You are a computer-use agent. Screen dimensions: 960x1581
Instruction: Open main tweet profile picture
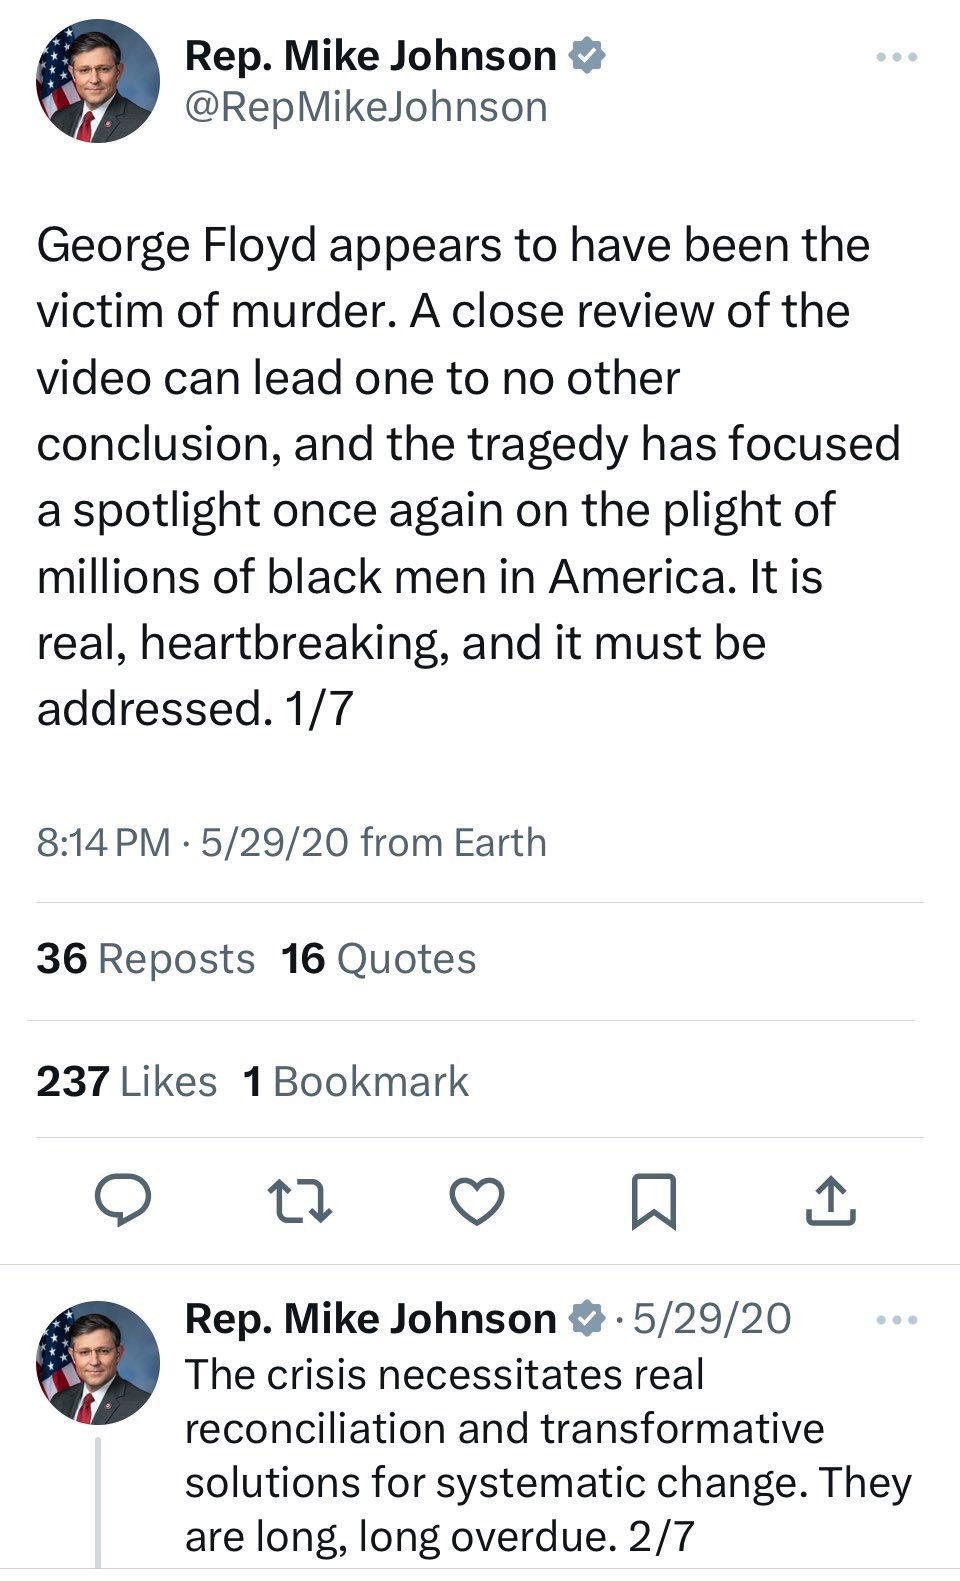coord(98,81)
